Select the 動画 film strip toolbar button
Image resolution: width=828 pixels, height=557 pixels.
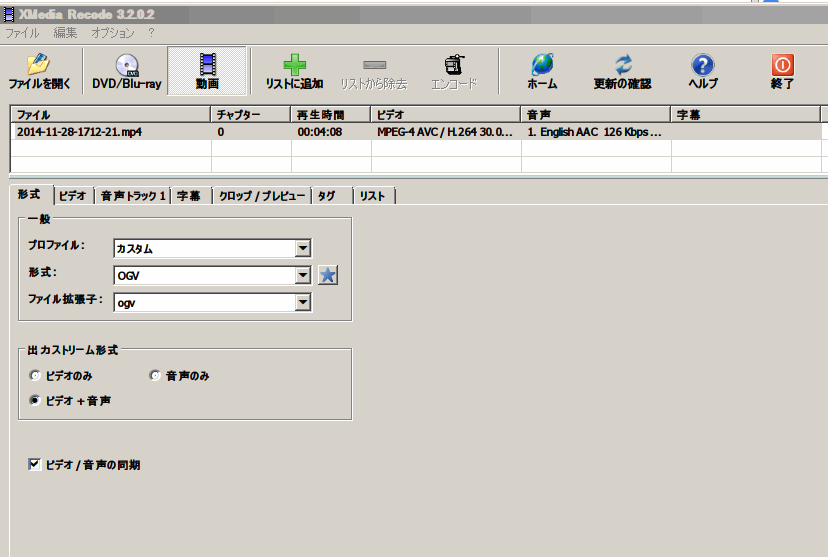(207, 71)
